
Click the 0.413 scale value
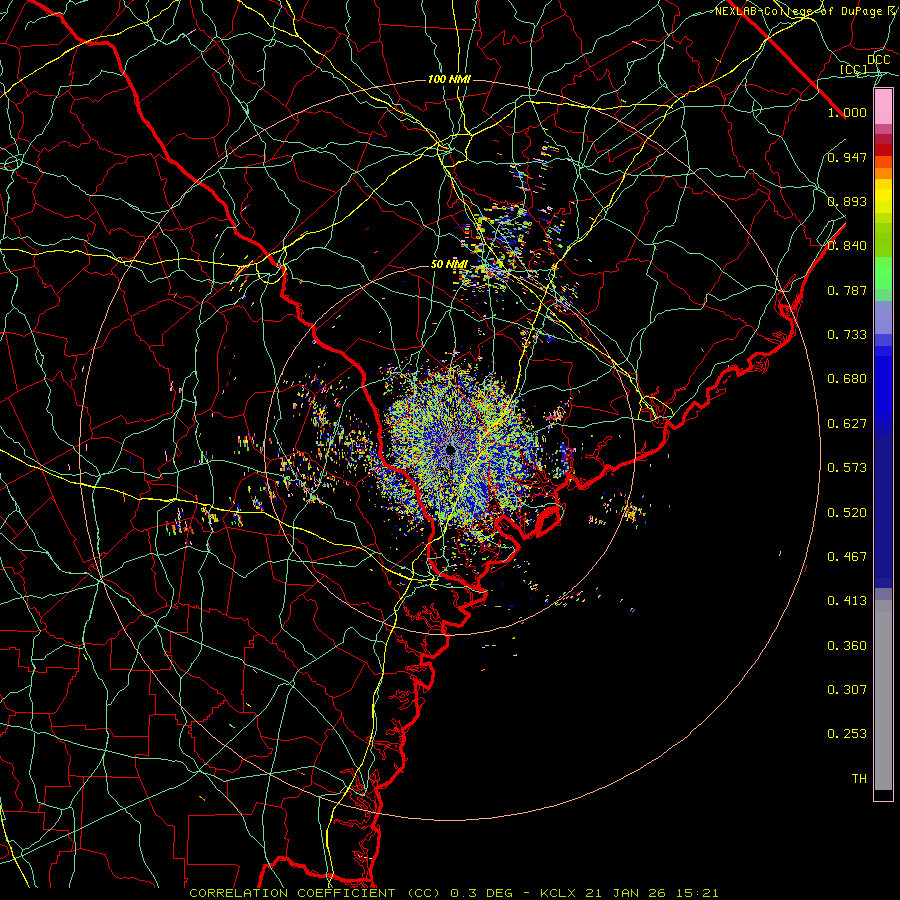pyautogui.click(x=847, y=601)
